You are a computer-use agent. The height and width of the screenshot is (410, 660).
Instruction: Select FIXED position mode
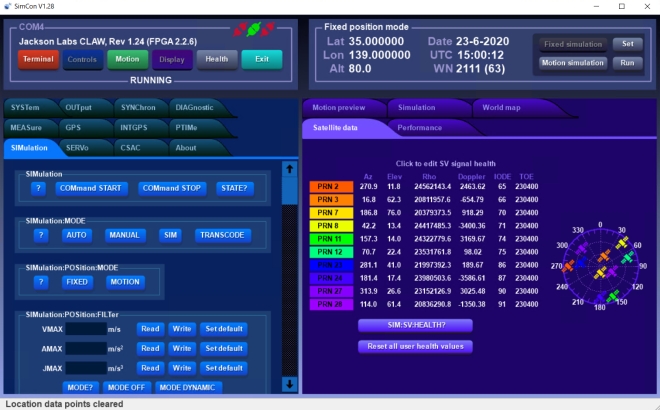click(x=77, y=282)
